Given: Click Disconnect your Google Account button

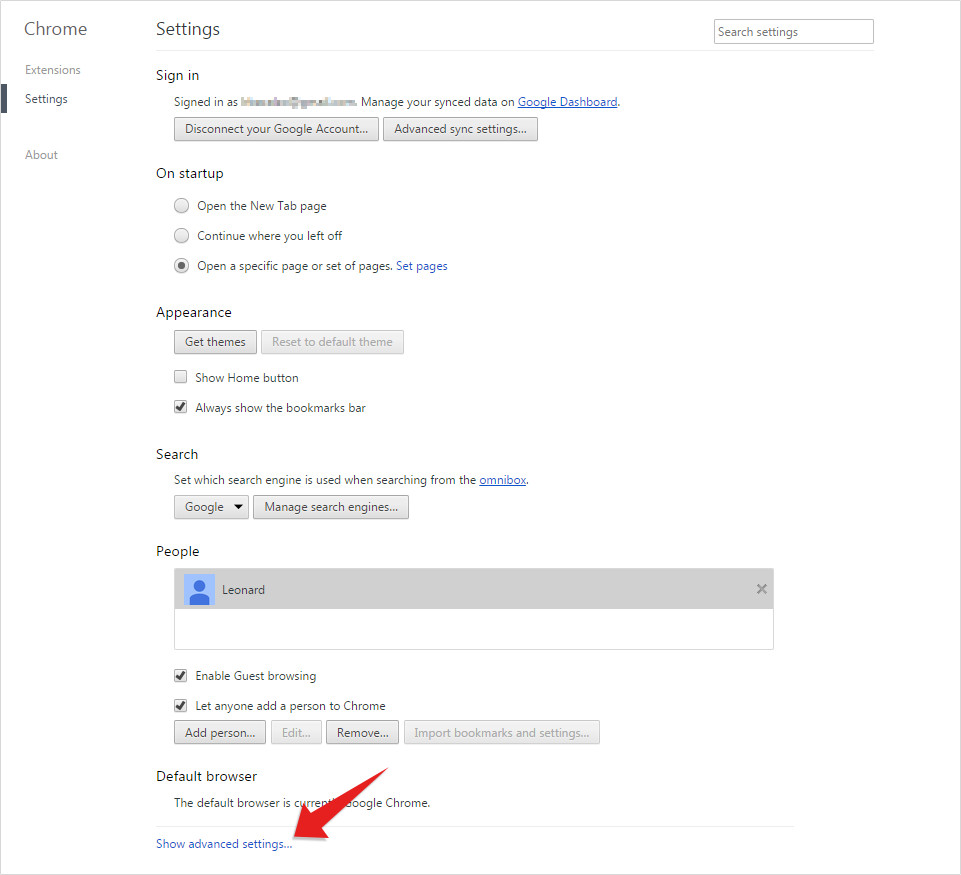Looking at the screenshot, I should pyautogui.click(x=276, y=129).
